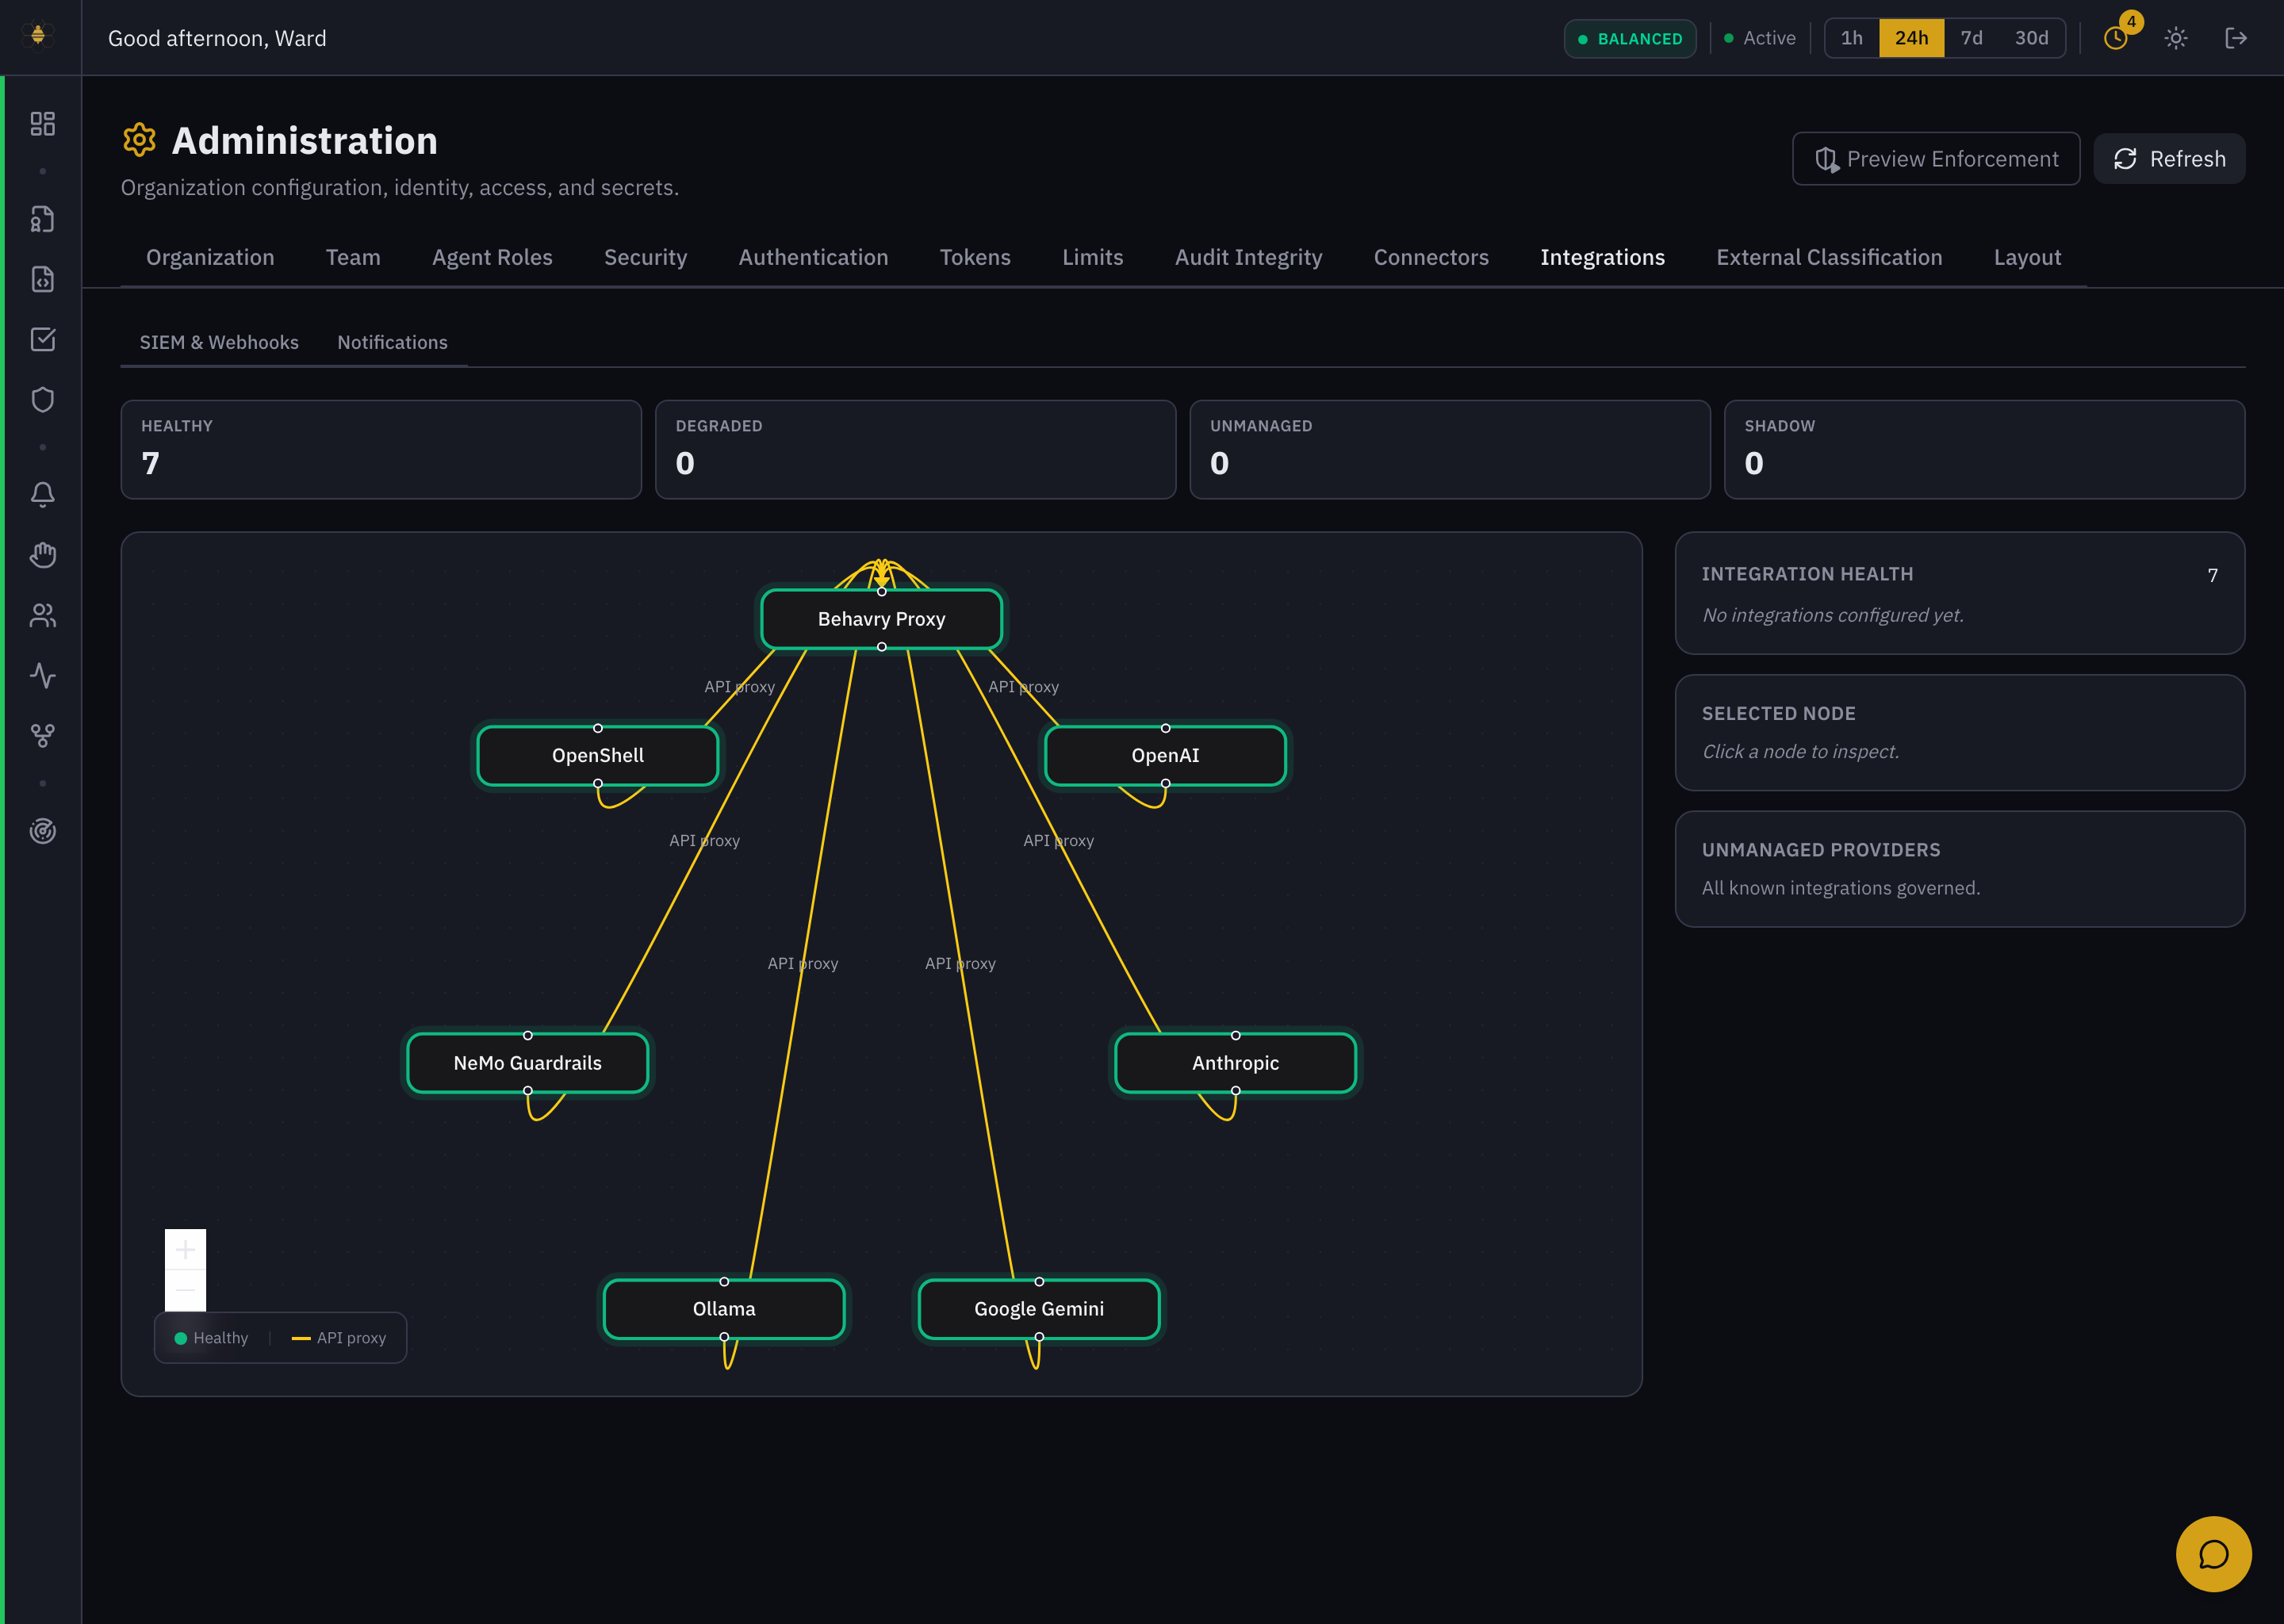Switch to the Security tab
Image resolution: width=2284 pixels, height=1624 pixels.
(645, 257)
